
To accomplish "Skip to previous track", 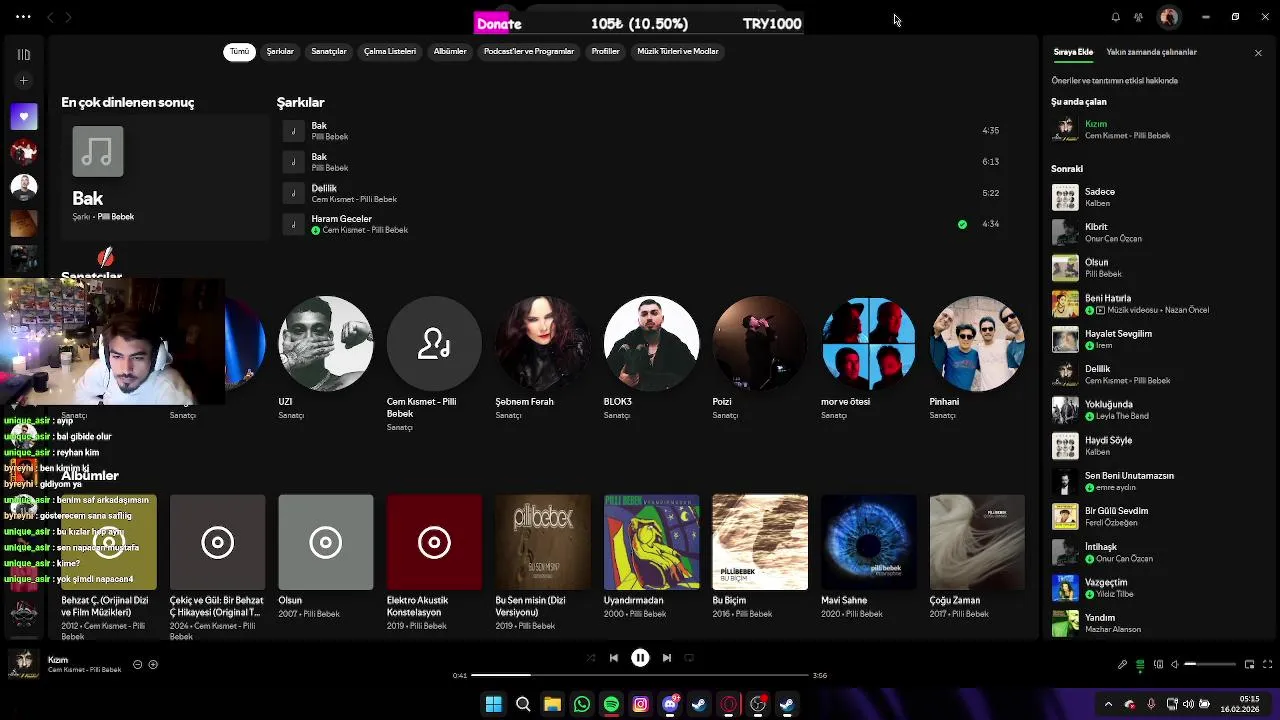I will 614,658.
